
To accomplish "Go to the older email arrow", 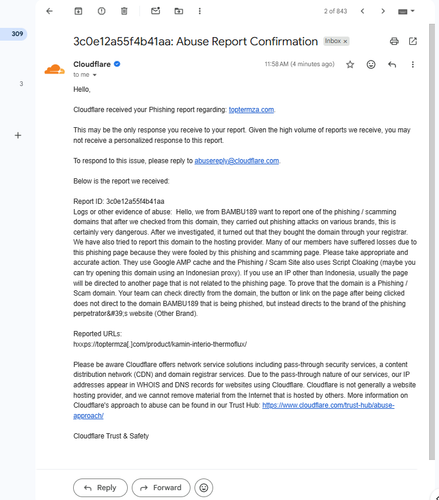I will click(x=383, y=11).
